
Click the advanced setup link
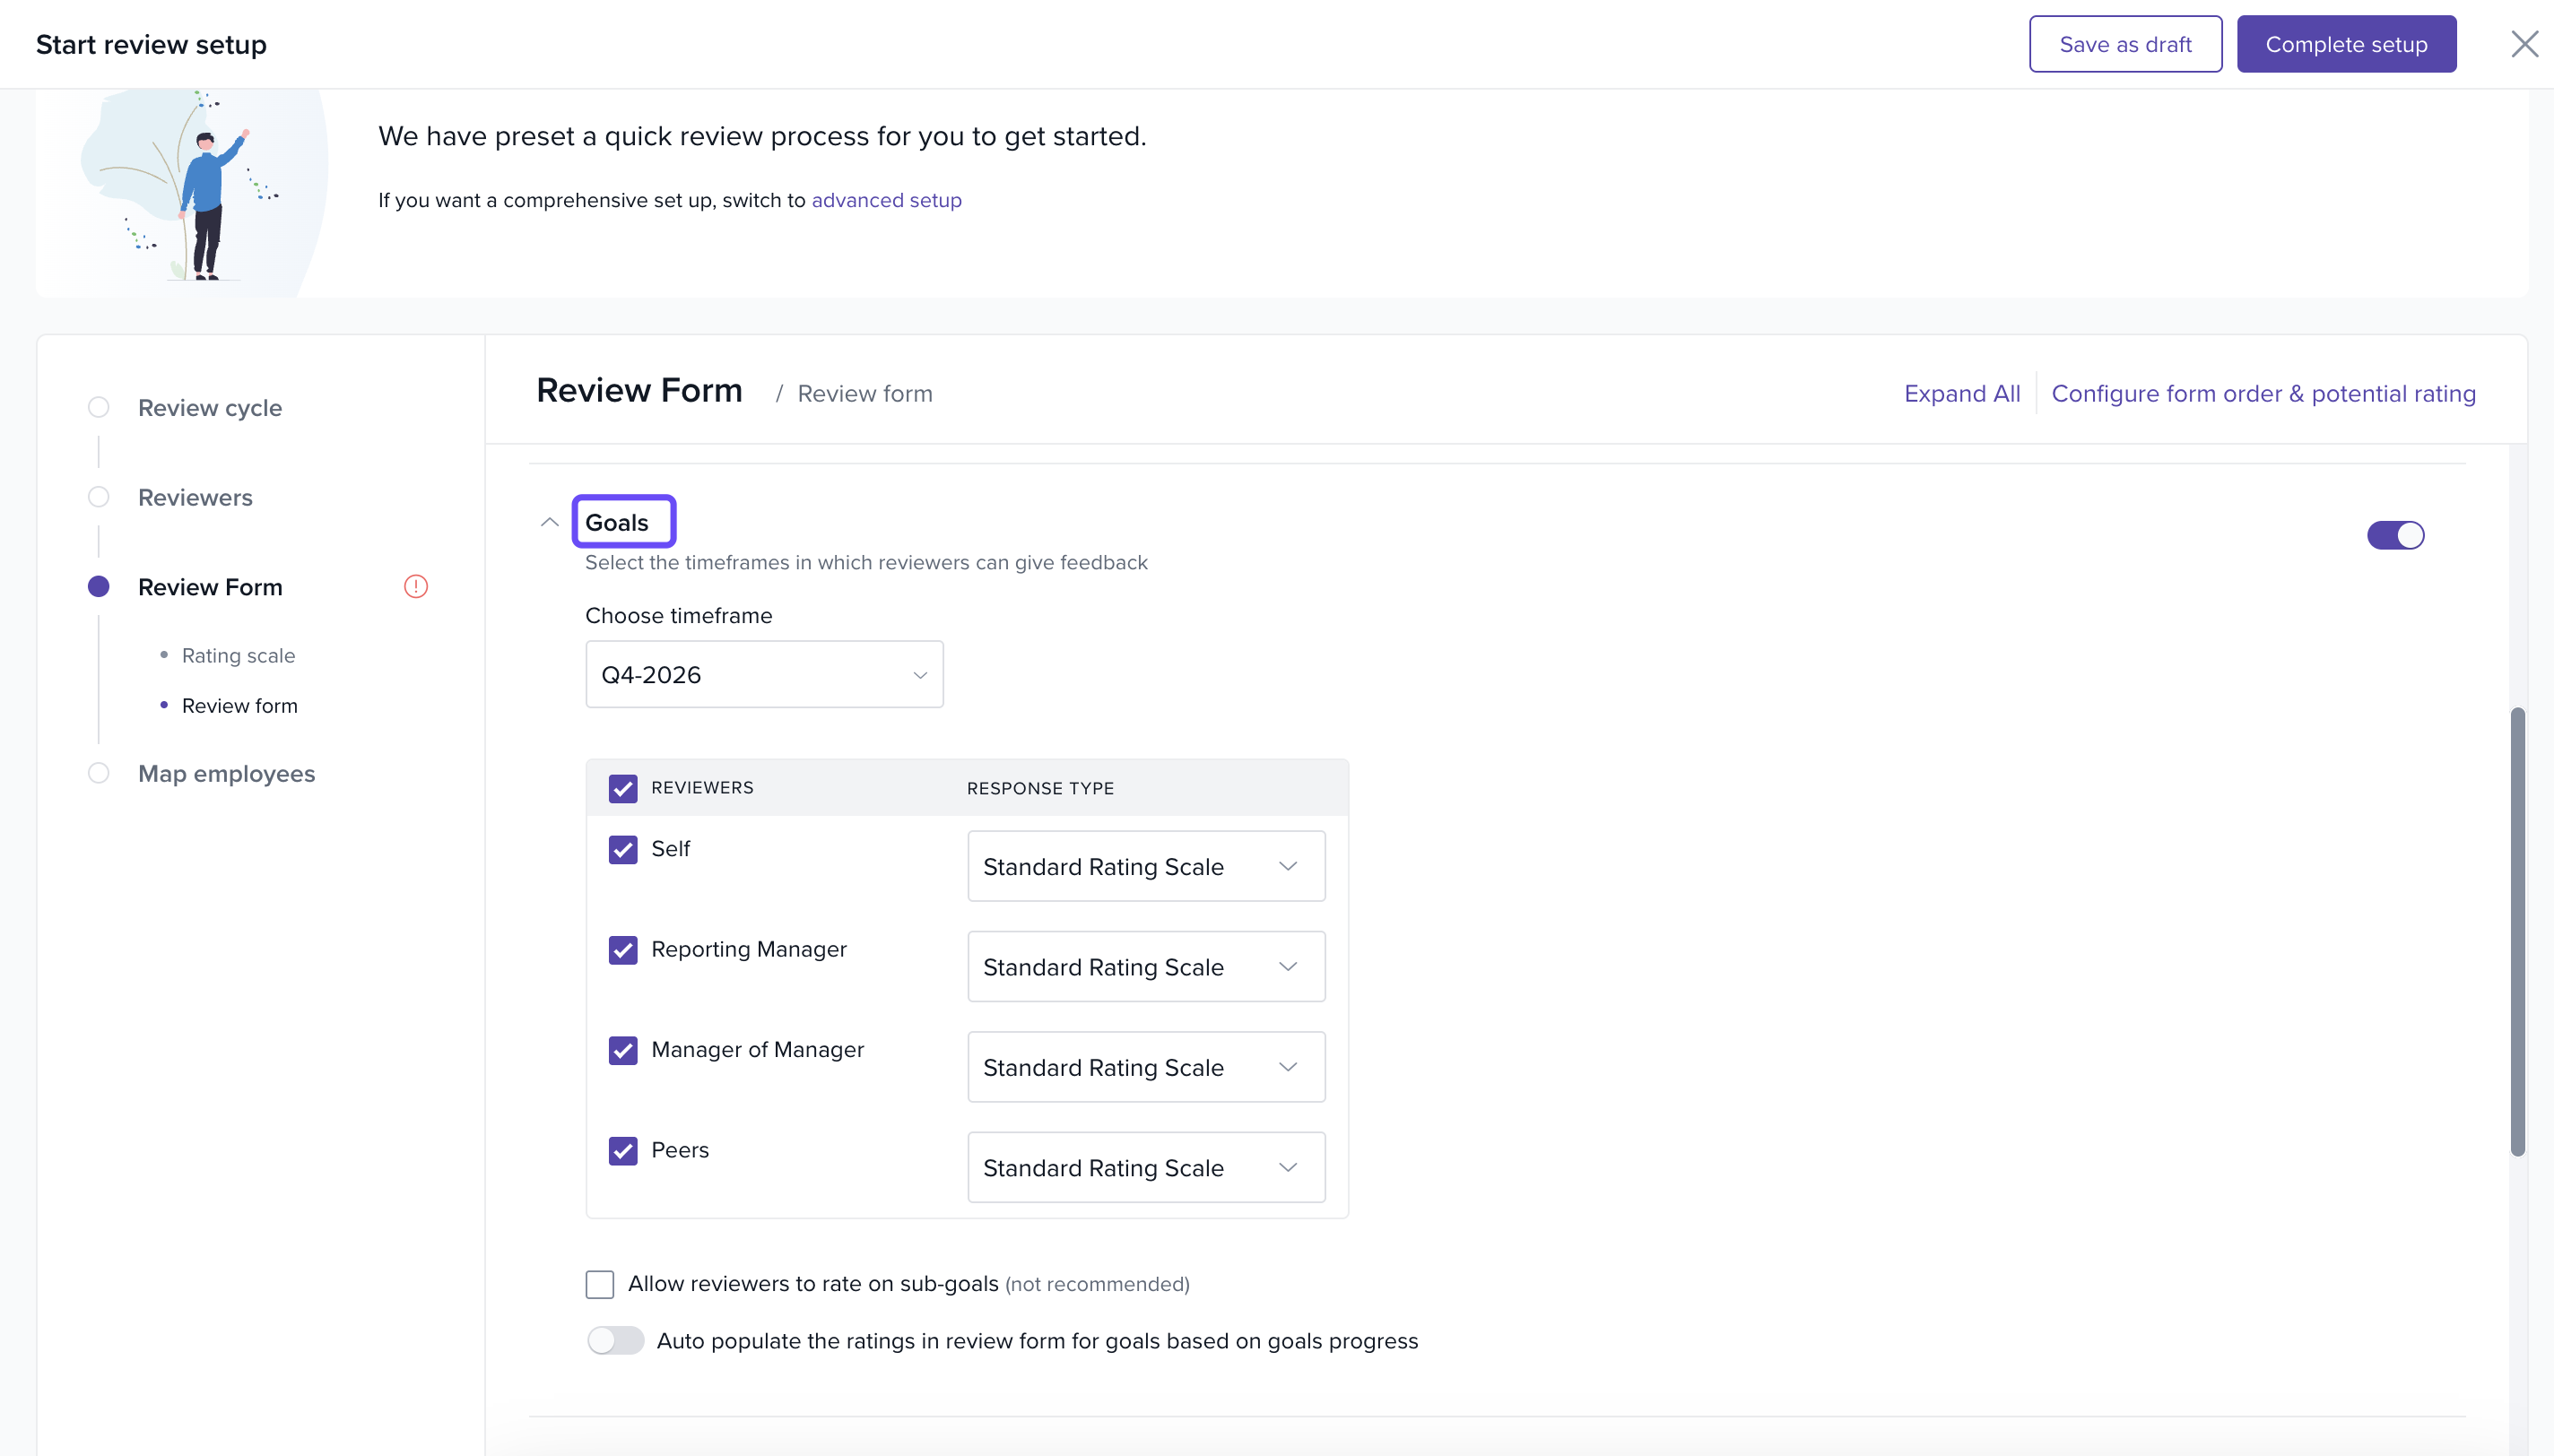[886, 200]
